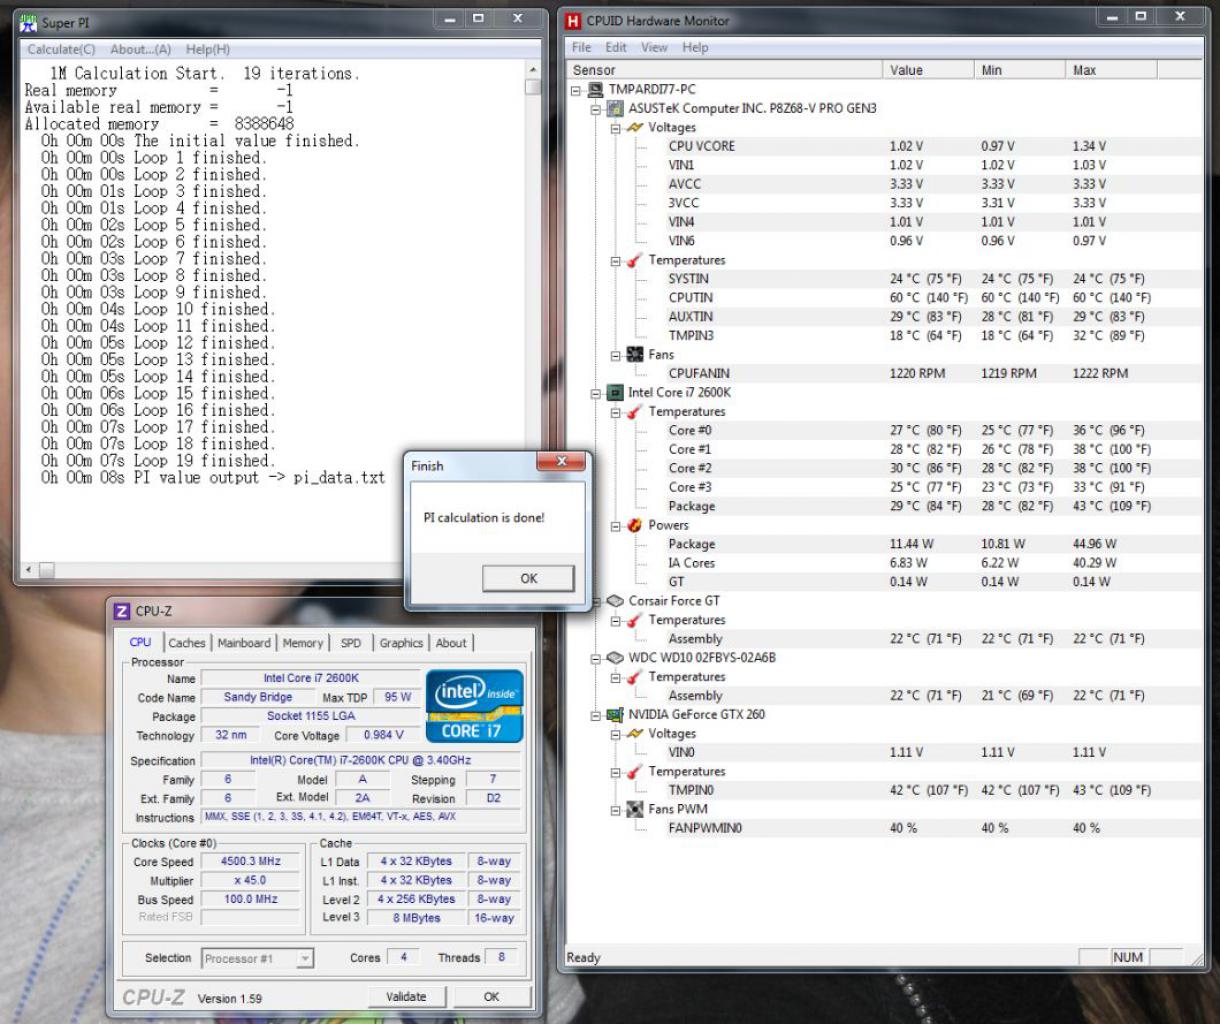Click the CPU-Z title bar icon
The width and height of the screenshot is (1220, 1024).
122,611
